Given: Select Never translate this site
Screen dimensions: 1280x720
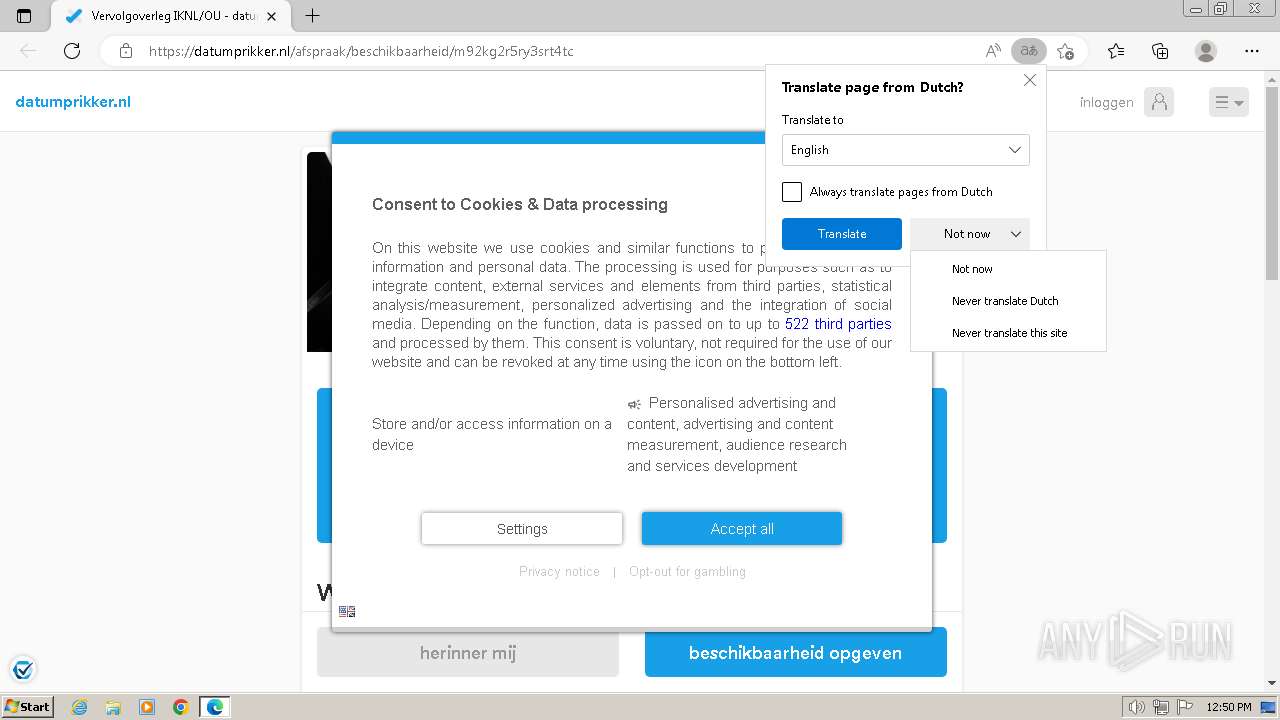Looking at the screenshot, I should [x=1008, y=333].
